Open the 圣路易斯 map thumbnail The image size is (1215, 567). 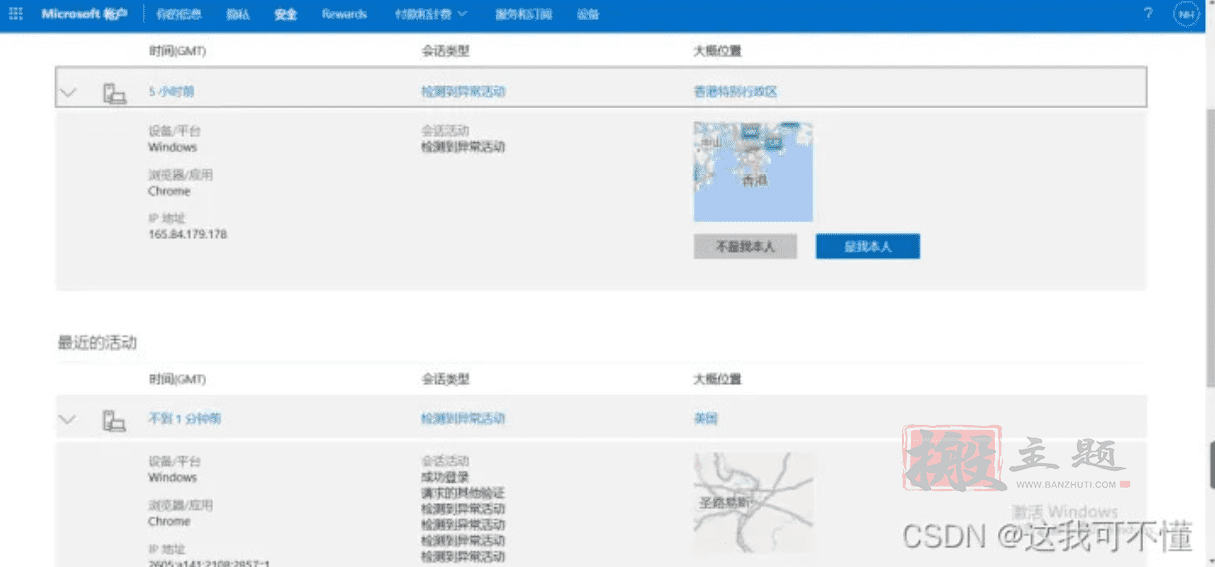(753, 503)
